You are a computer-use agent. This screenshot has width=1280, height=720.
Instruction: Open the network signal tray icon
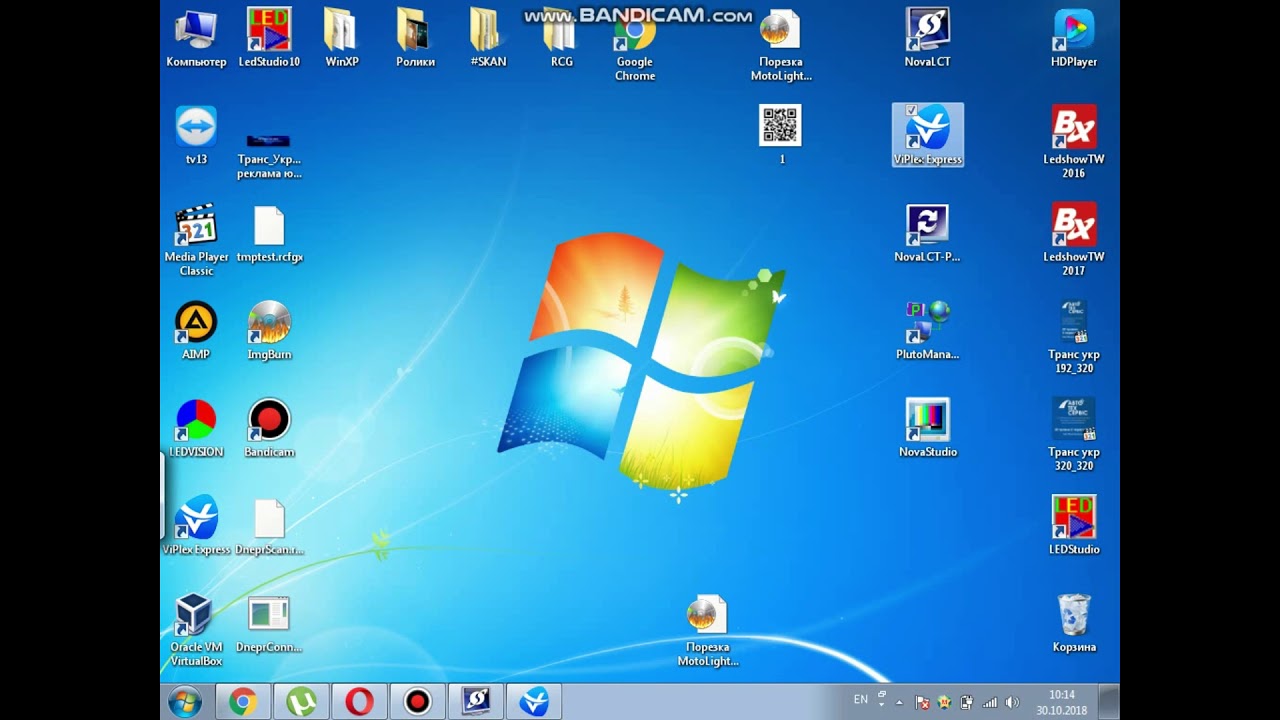(990, 702)
